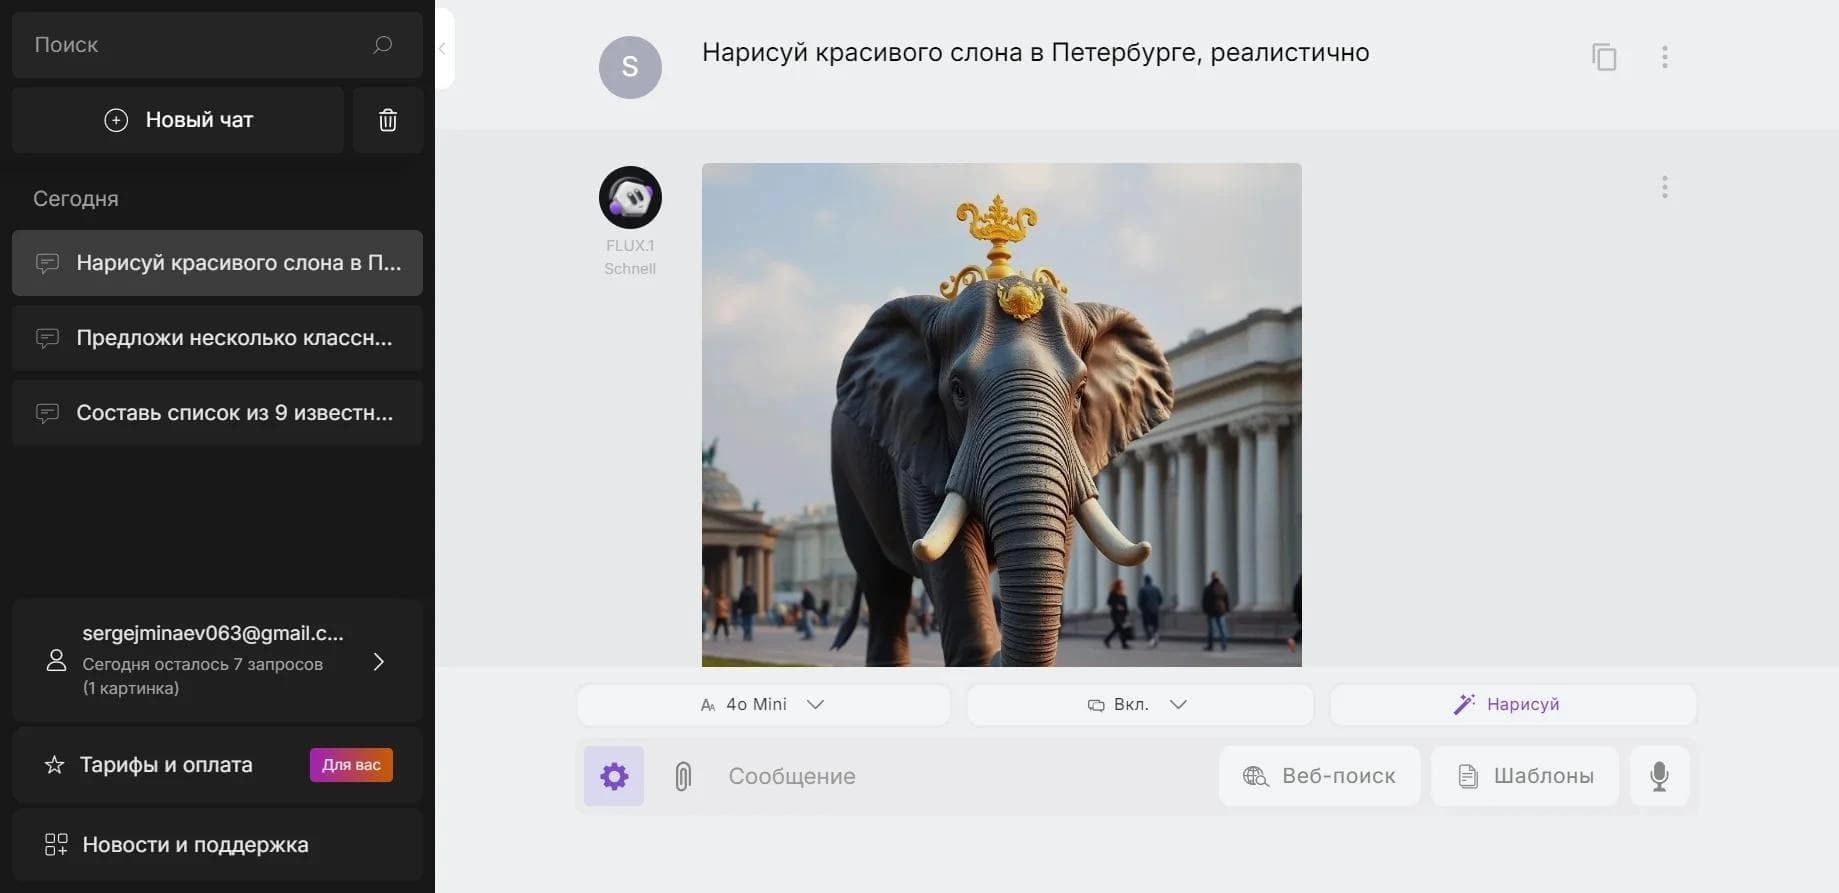The image size is (1839, 893).
Task: Expand account details via the chevron arrow
Action: pyautogui.click(x=379, y=662)
